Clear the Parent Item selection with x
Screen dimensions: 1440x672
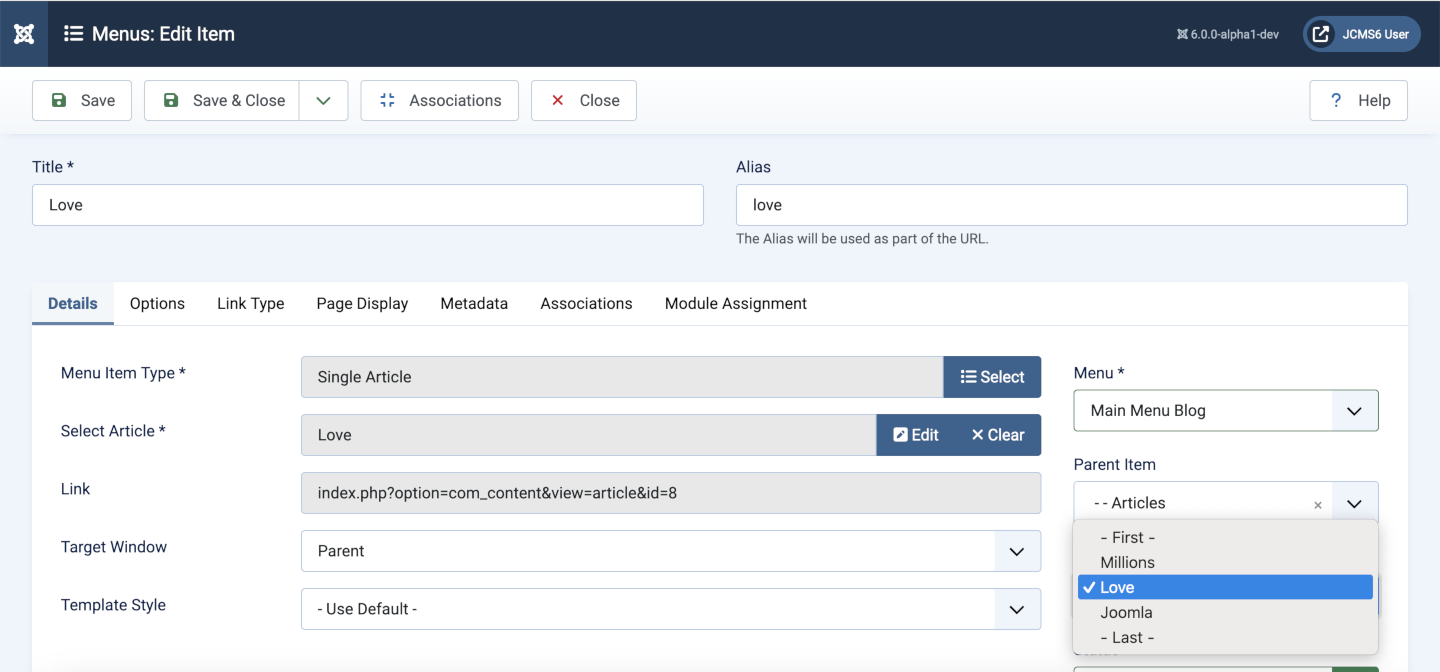(1318, 505)
